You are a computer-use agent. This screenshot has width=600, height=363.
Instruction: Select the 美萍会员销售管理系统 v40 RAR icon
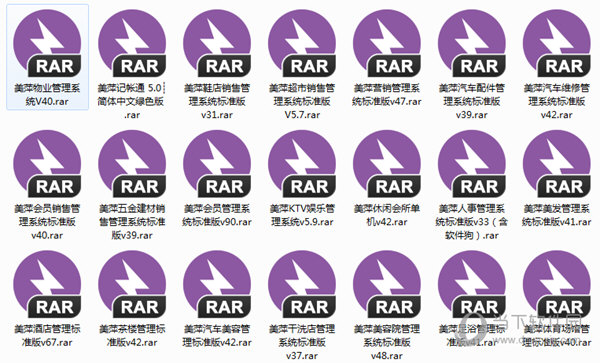point(47,164)
